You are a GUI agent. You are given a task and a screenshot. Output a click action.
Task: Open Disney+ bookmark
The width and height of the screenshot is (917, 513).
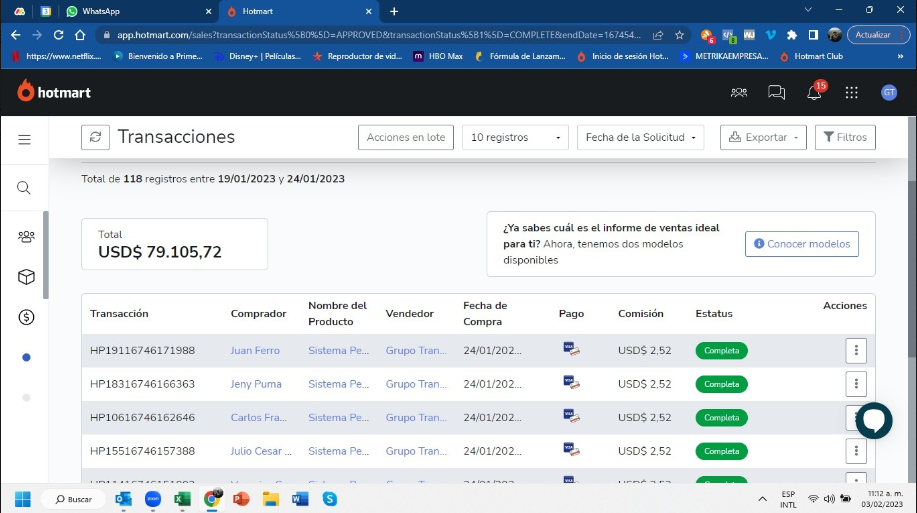click(x=257, y=56)
